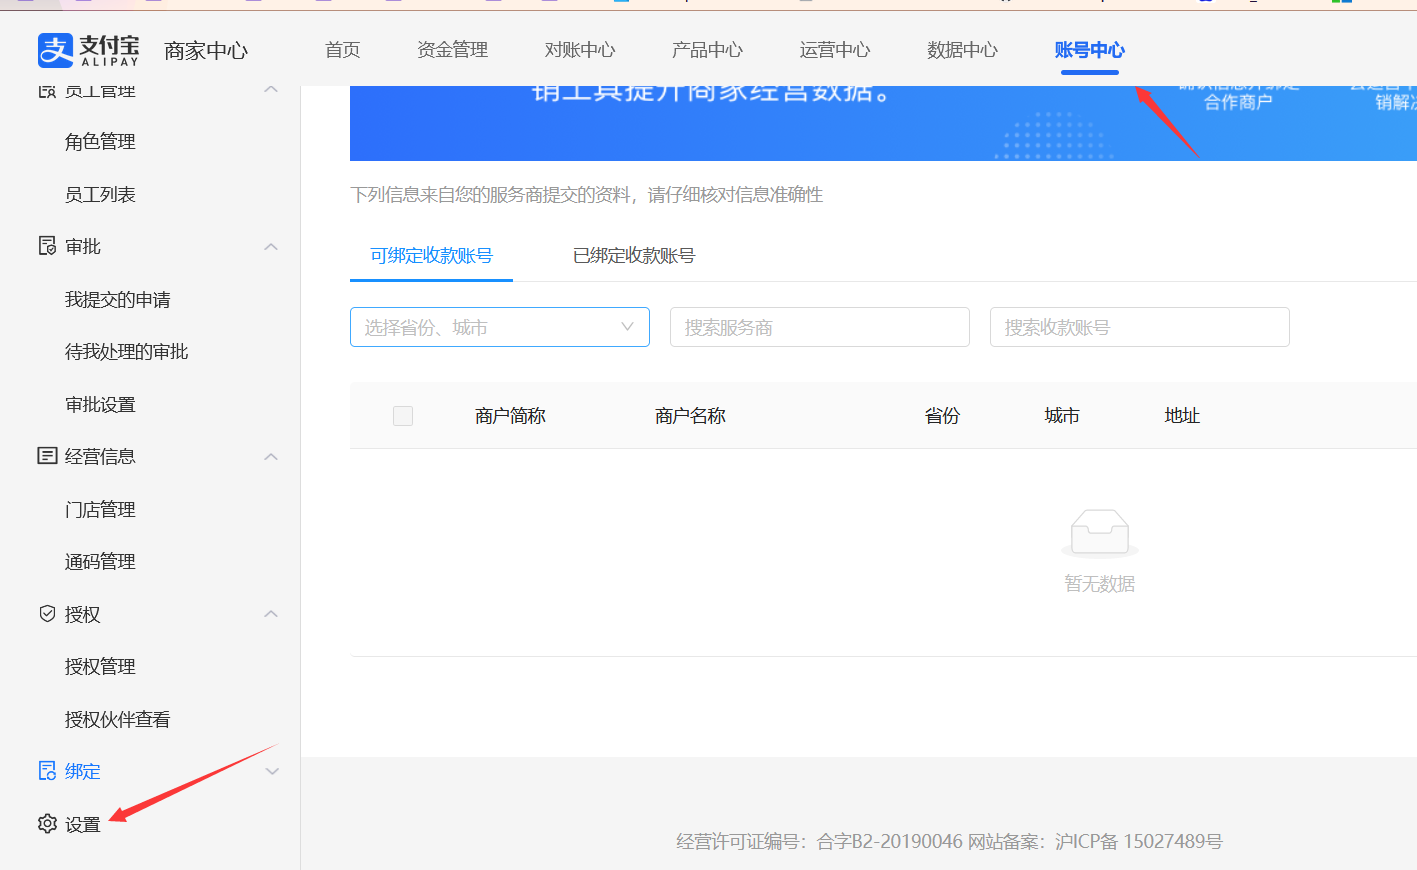Screen dimensions: 1417x870
Task: Toggle the select-all checkbox in table header
Action: (403, 416)
